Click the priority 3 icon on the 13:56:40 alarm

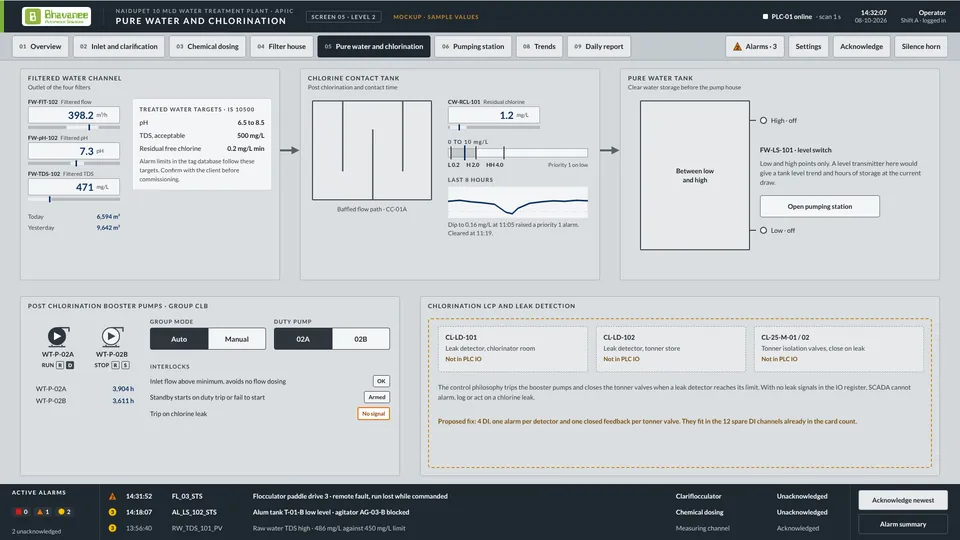click(x=113, y=528)
